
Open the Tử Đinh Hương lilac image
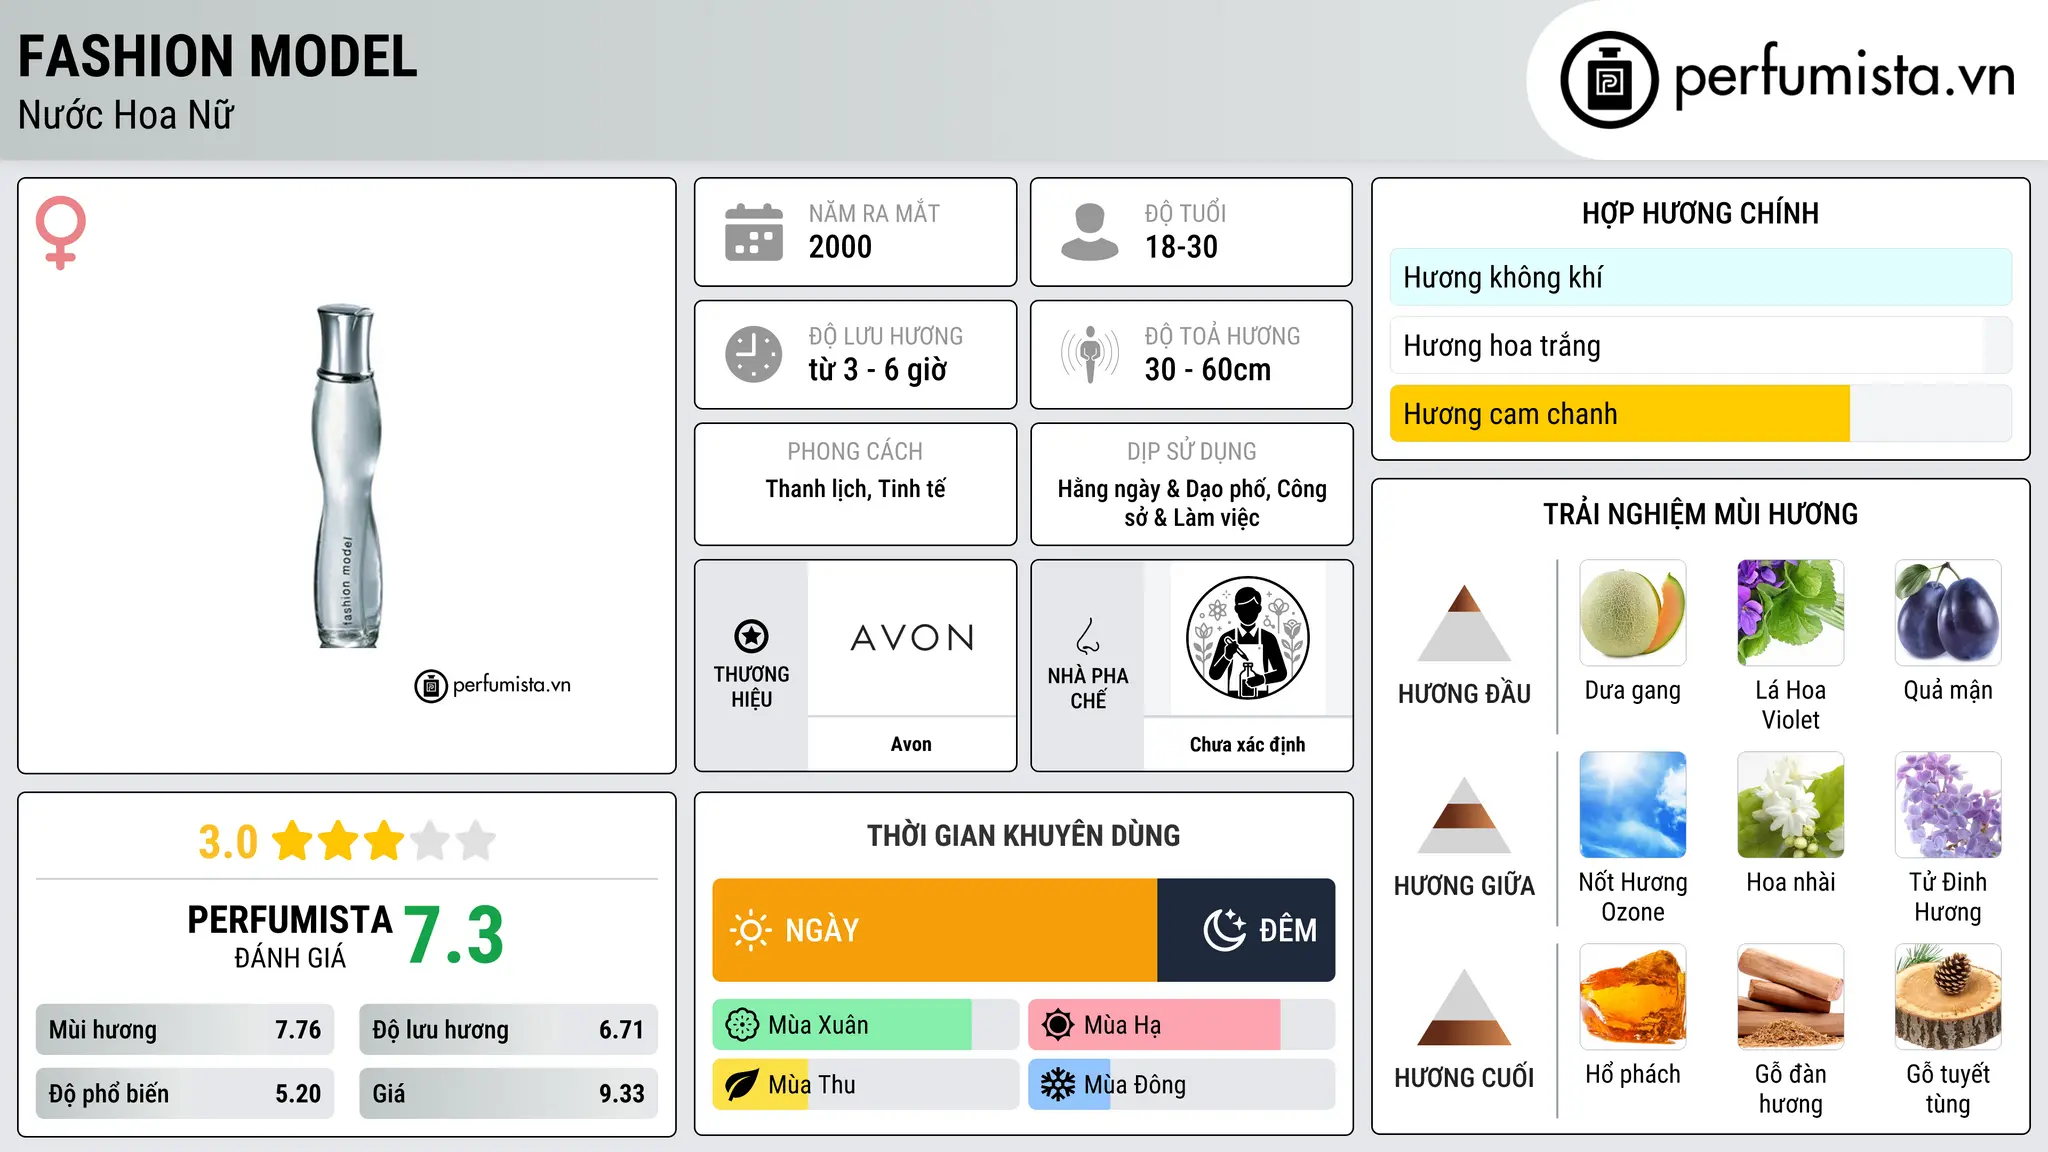coord(1948,805)
